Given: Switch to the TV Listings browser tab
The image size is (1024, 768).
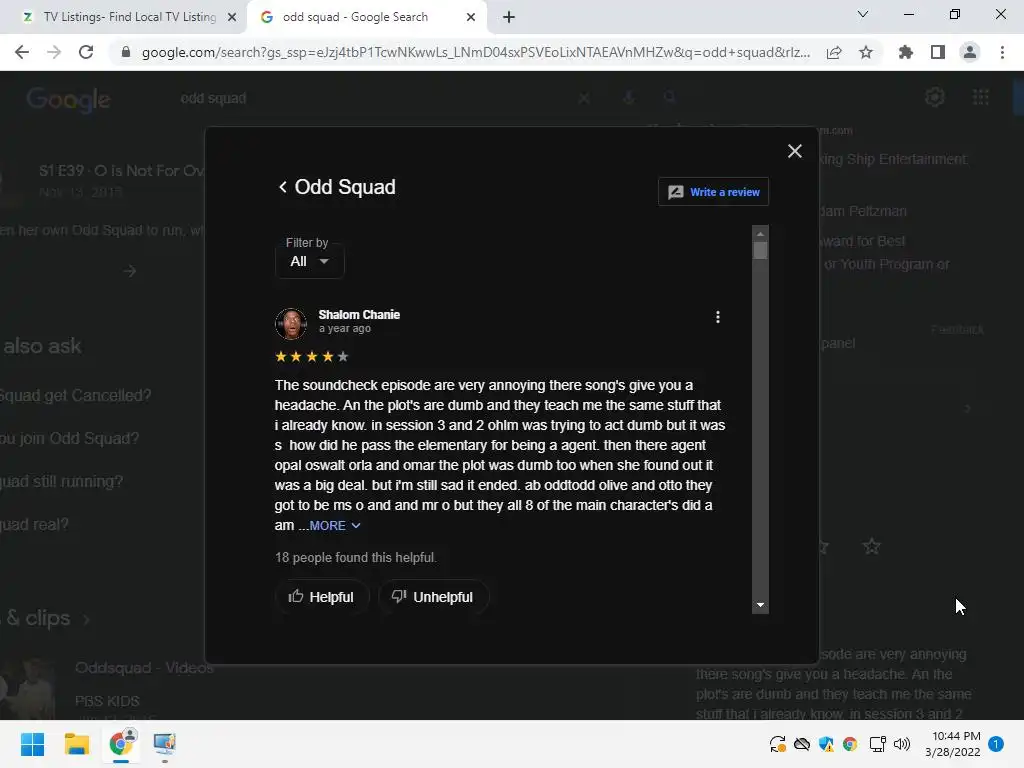Looking at the screenshot, I should click(x=124, y=17).
